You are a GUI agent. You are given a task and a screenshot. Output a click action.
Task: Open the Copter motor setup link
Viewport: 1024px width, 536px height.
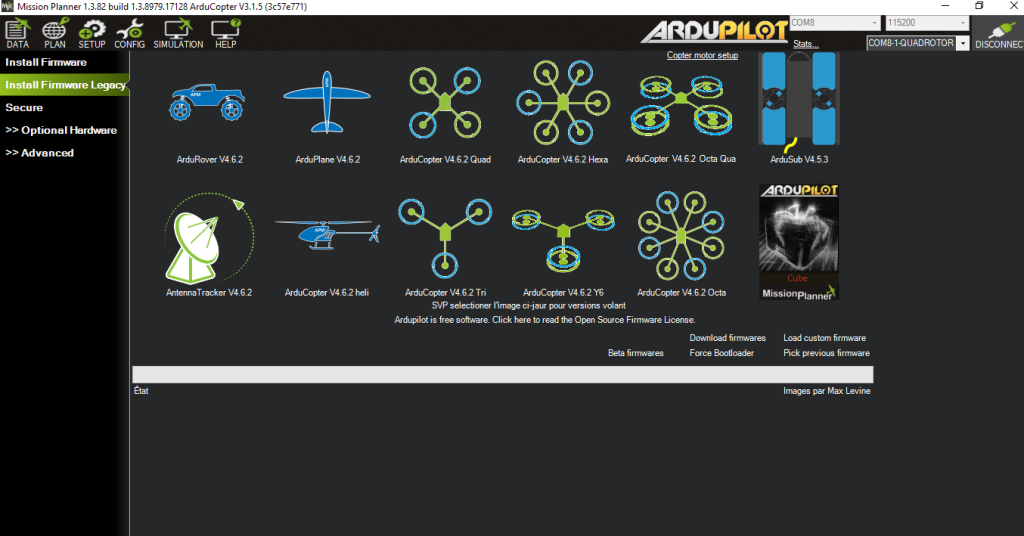[x=702, y=55]
